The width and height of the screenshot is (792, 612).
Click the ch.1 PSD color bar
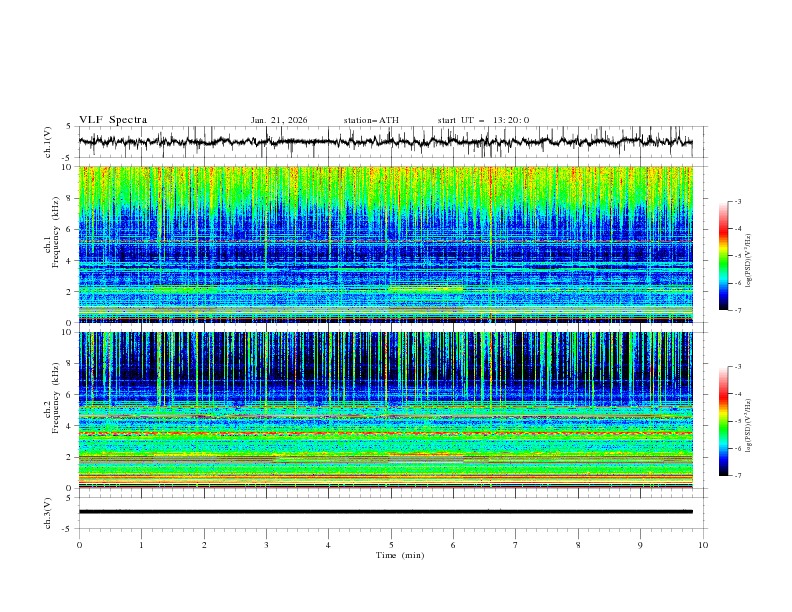coord(723,256)
